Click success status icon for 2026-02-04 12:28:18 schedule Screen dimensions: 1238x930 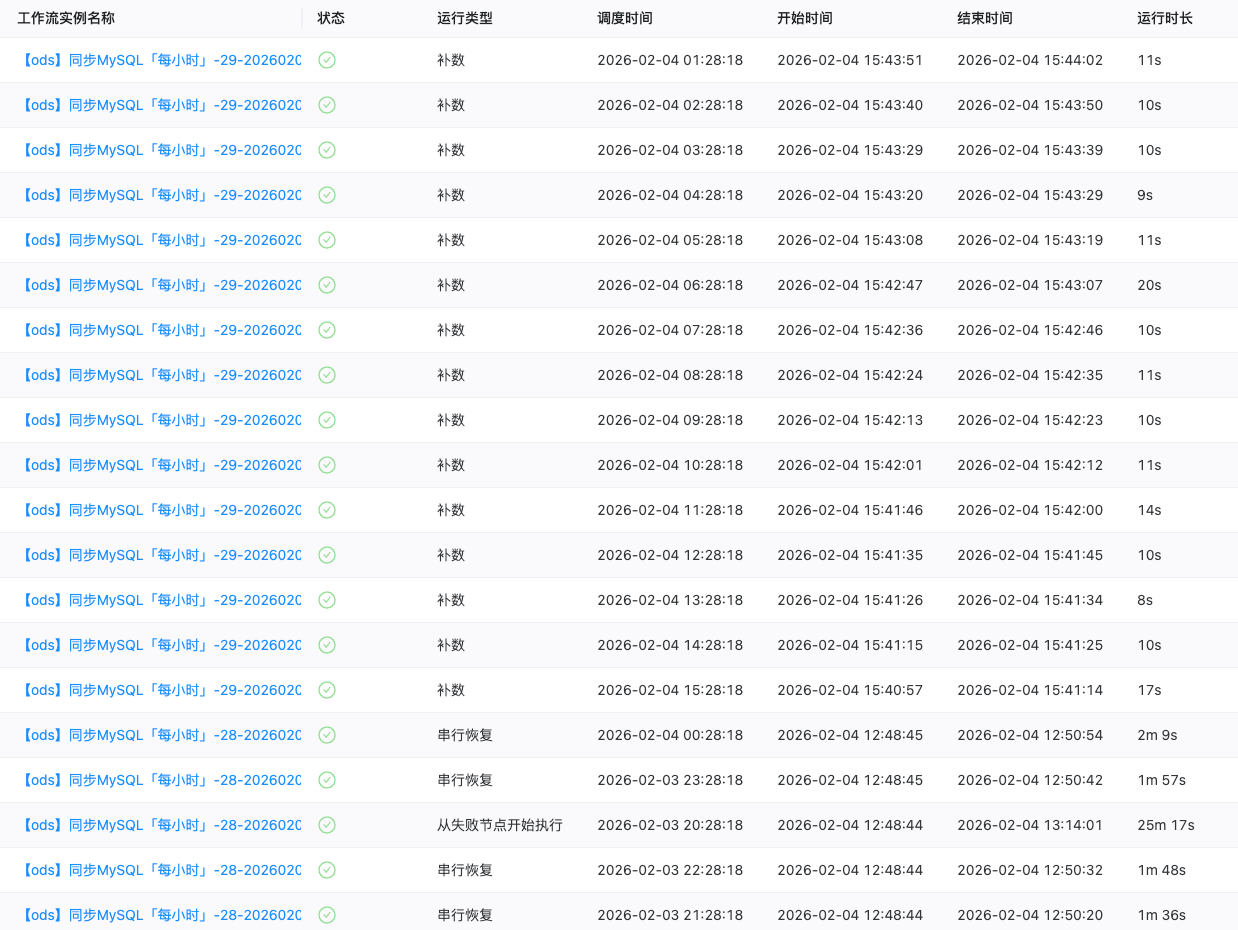pos(327,555)
